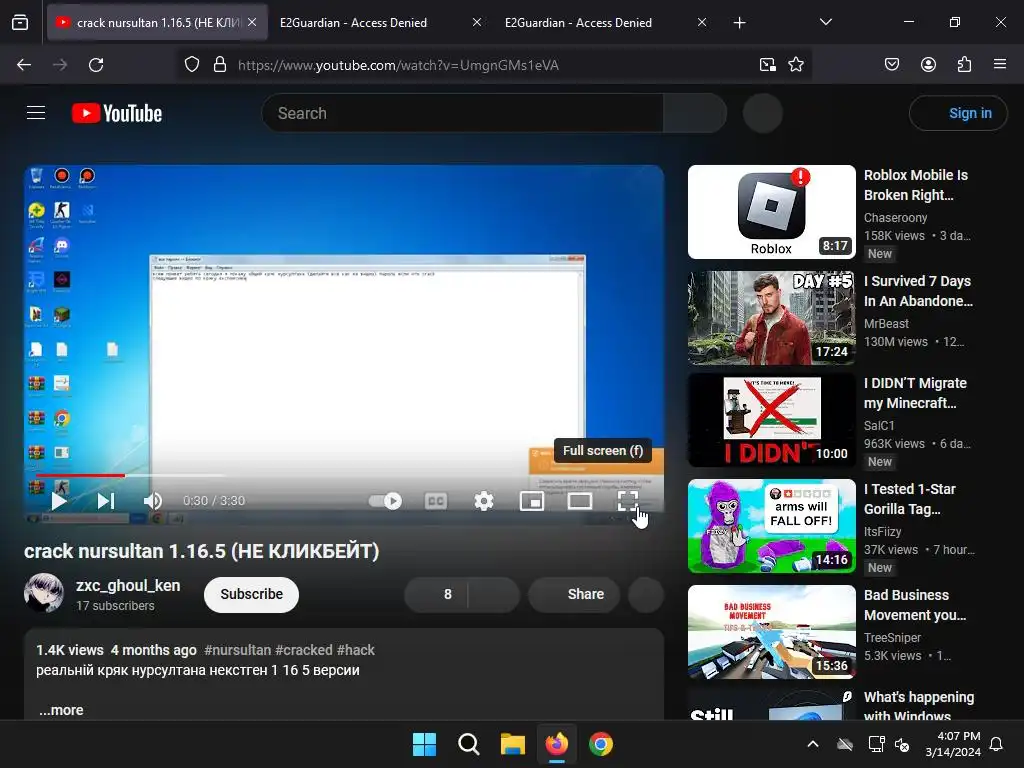Open video settings gear
Screen dimensions: 1024x768
484,501
